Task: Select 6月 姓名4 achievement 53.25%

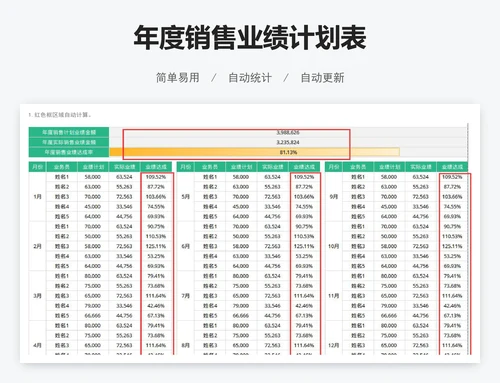Action: click(x=304, y=256)
